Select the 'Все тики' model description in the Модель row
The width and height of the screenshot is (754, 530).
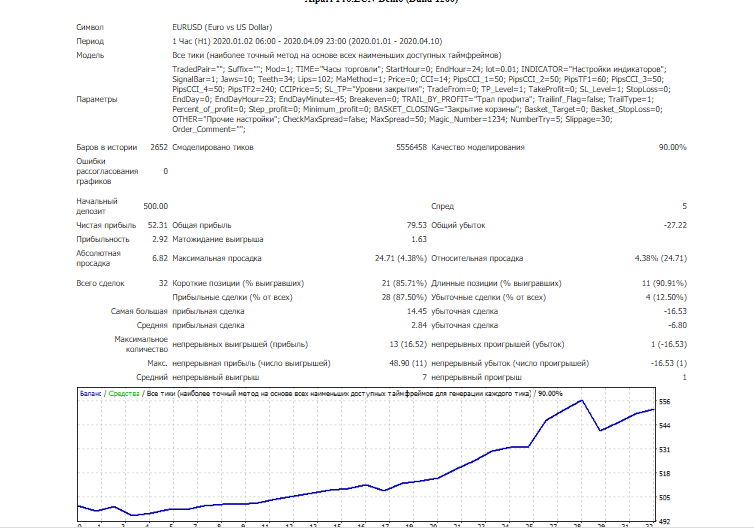(337, 55)
